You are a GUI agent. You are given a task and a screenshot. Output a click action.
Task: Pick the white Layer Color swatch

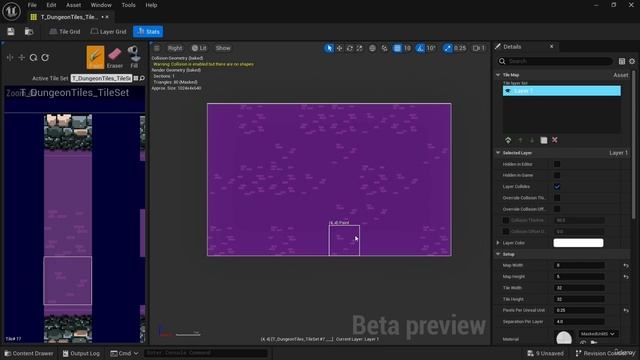[x=578, y=243]
